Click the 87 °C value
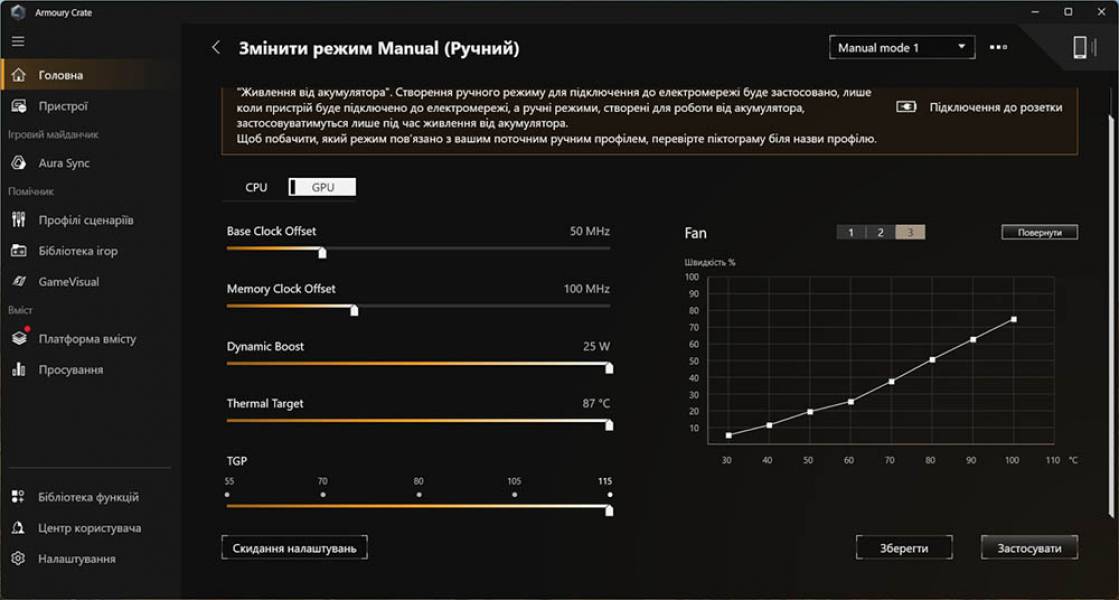 point(596,403)
